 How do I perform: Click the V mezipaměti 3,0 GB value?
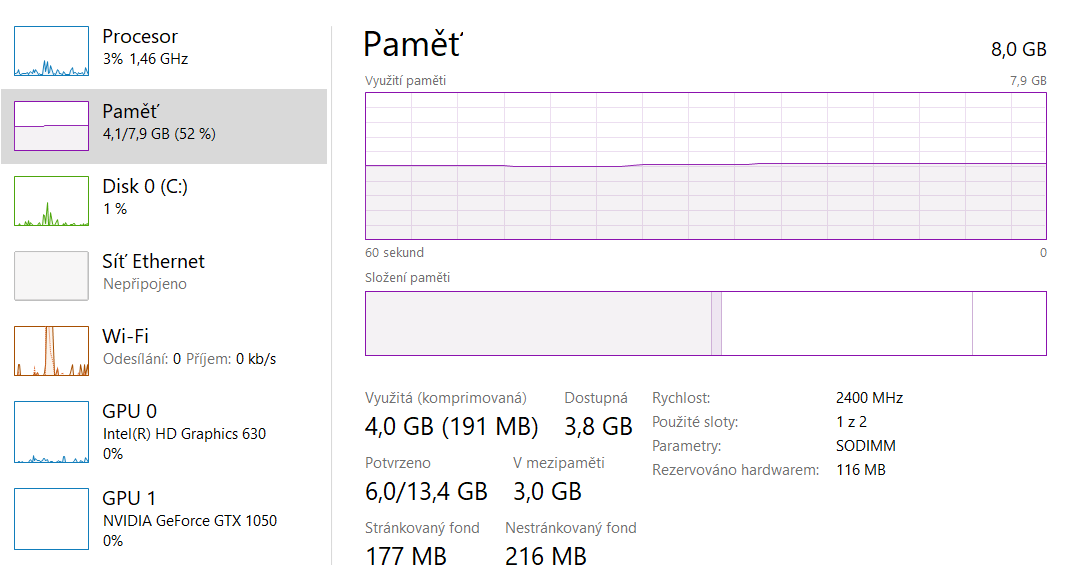pyautogui.click(x=547, y=491)
